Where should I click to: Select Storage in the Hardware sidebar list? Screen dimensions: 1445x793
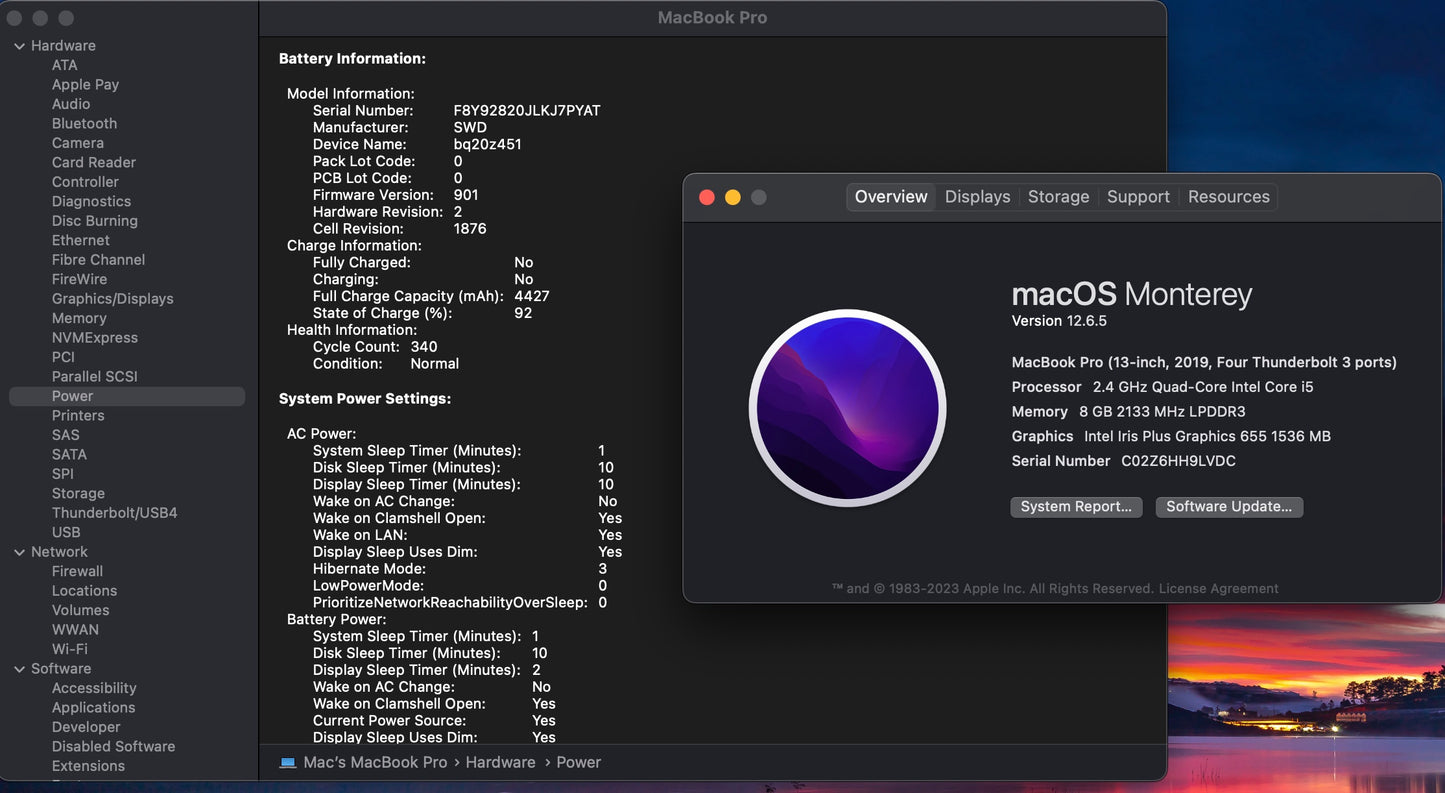pyautogui.click(x=78, y=494)
